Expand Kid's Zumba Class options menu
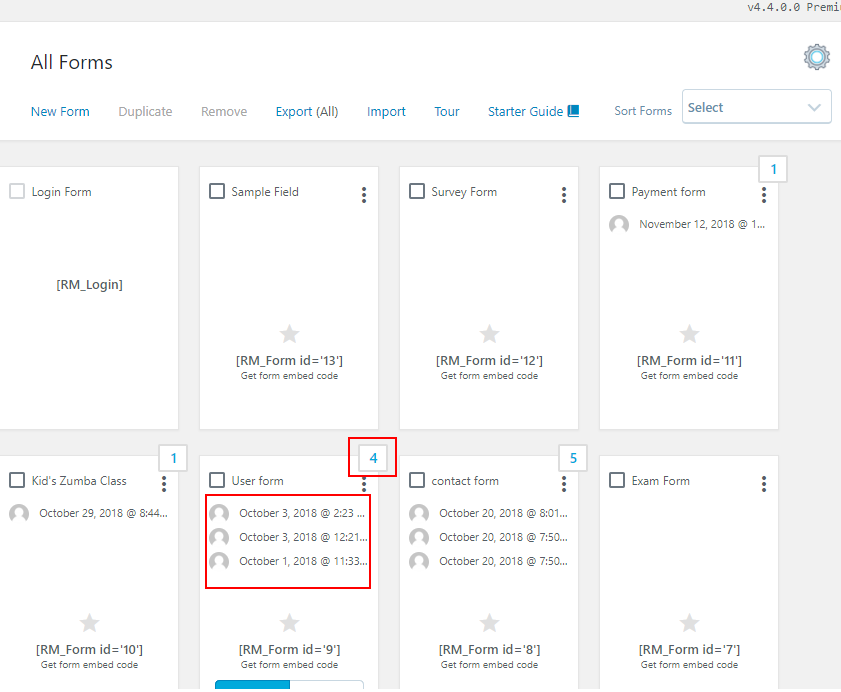 click(164, 484)
